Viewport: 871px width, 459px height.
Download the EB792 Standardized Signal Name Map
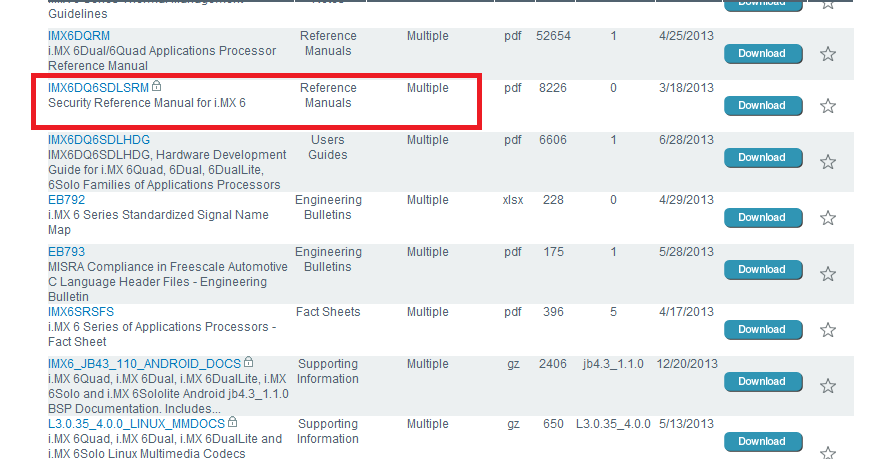point(761,217)
